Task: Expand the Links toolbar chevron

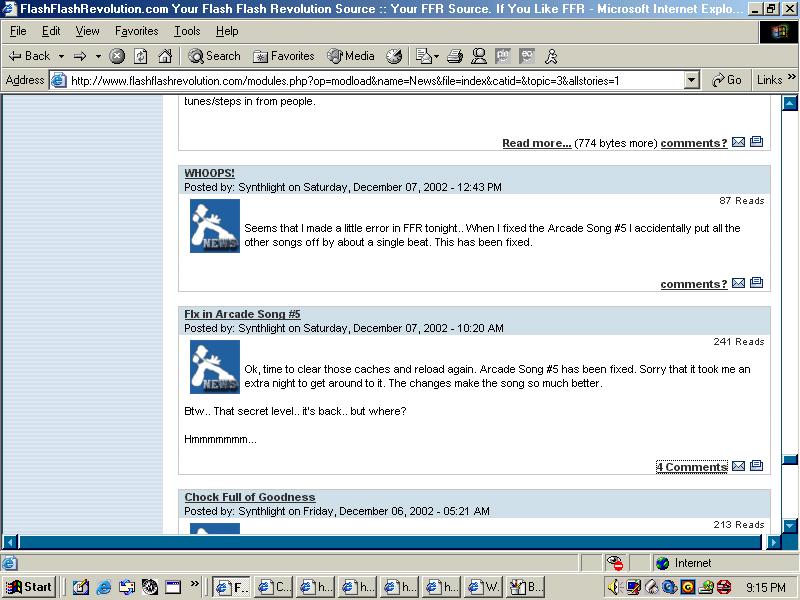Action: [x=791, y=77]
